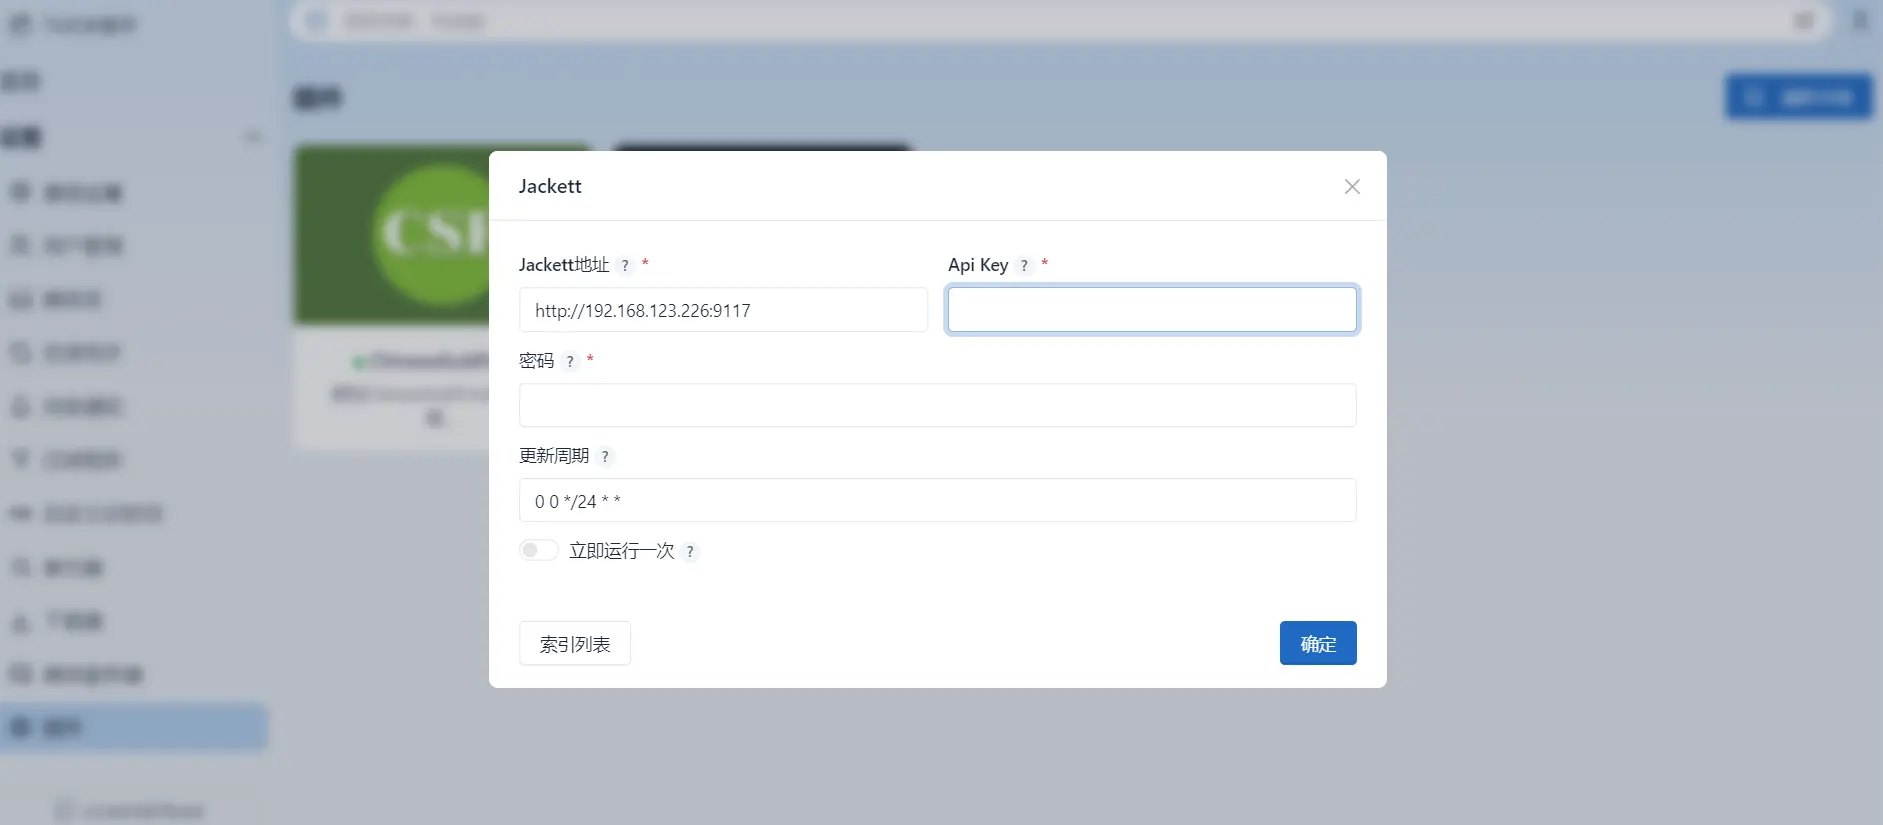The image size is (1883, 825).
Task: Show help icon for Api Key
Action: point(1024,265)
